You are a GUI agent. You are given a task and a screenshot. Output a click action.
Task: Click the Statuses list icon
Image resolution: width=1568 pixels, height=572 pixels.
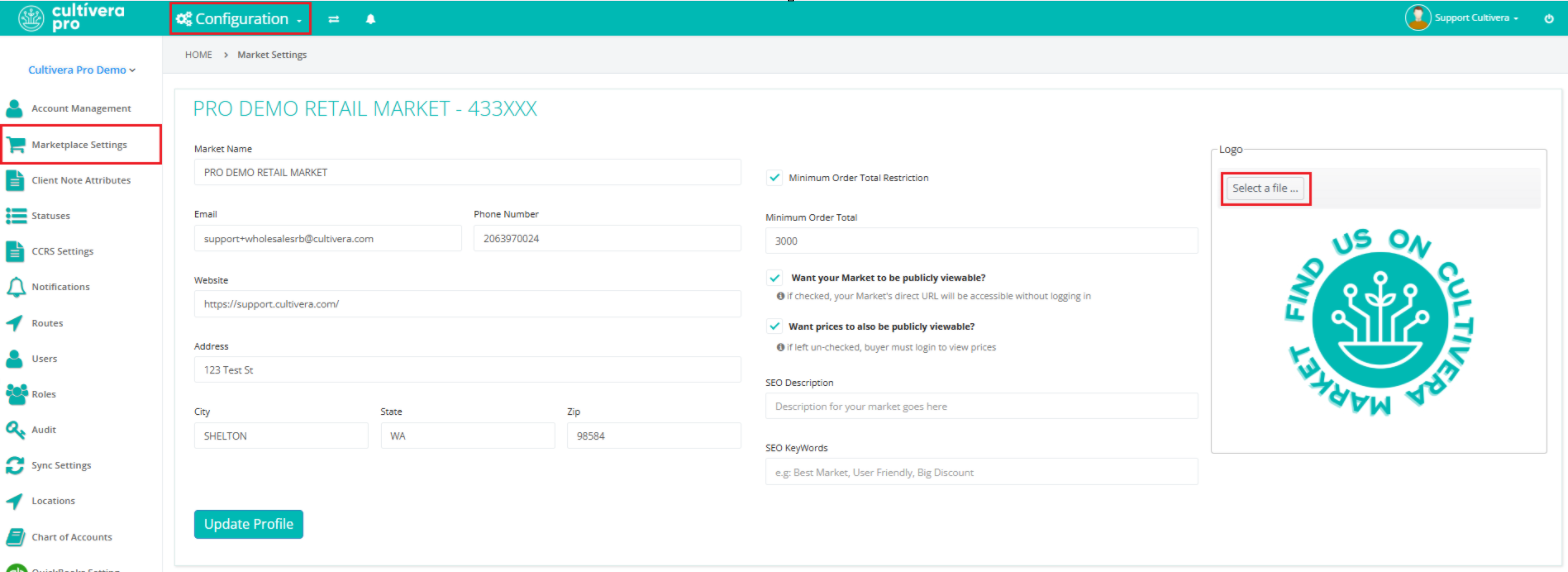coord(15,215)
